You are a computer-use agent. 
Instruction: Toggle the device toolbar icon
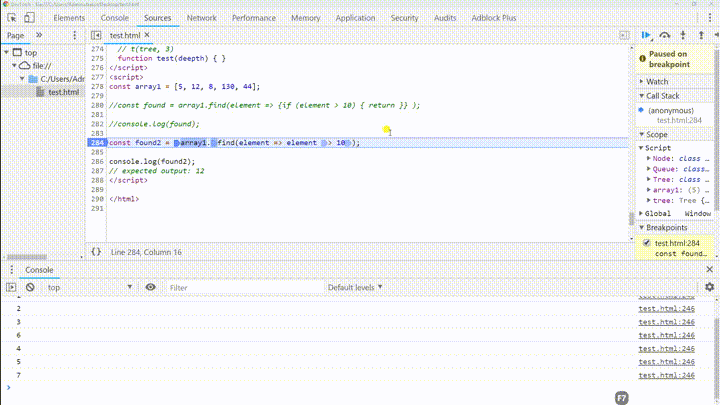tap(29, 18)
